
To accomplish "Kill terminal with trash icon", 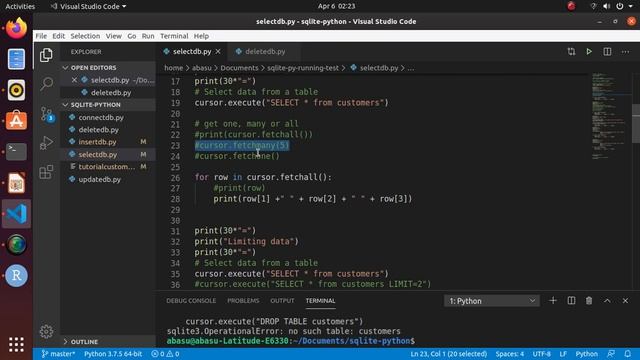I will coord(589,301).
